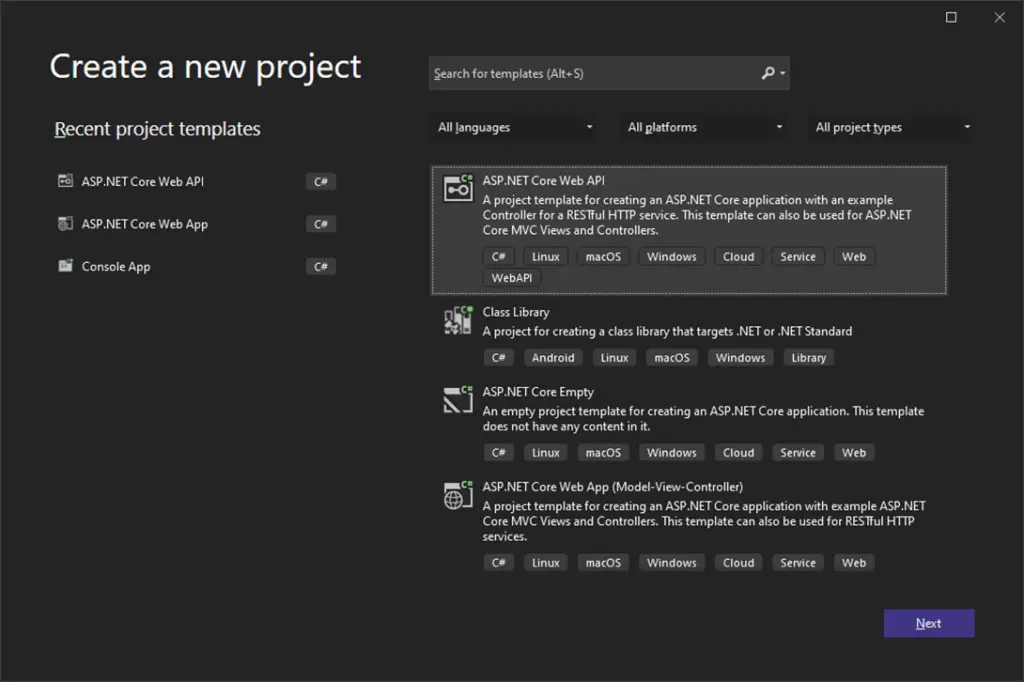Click the recent ASP.NET Core Web API icon
The image size is (1024, 682).
point(65,181)
